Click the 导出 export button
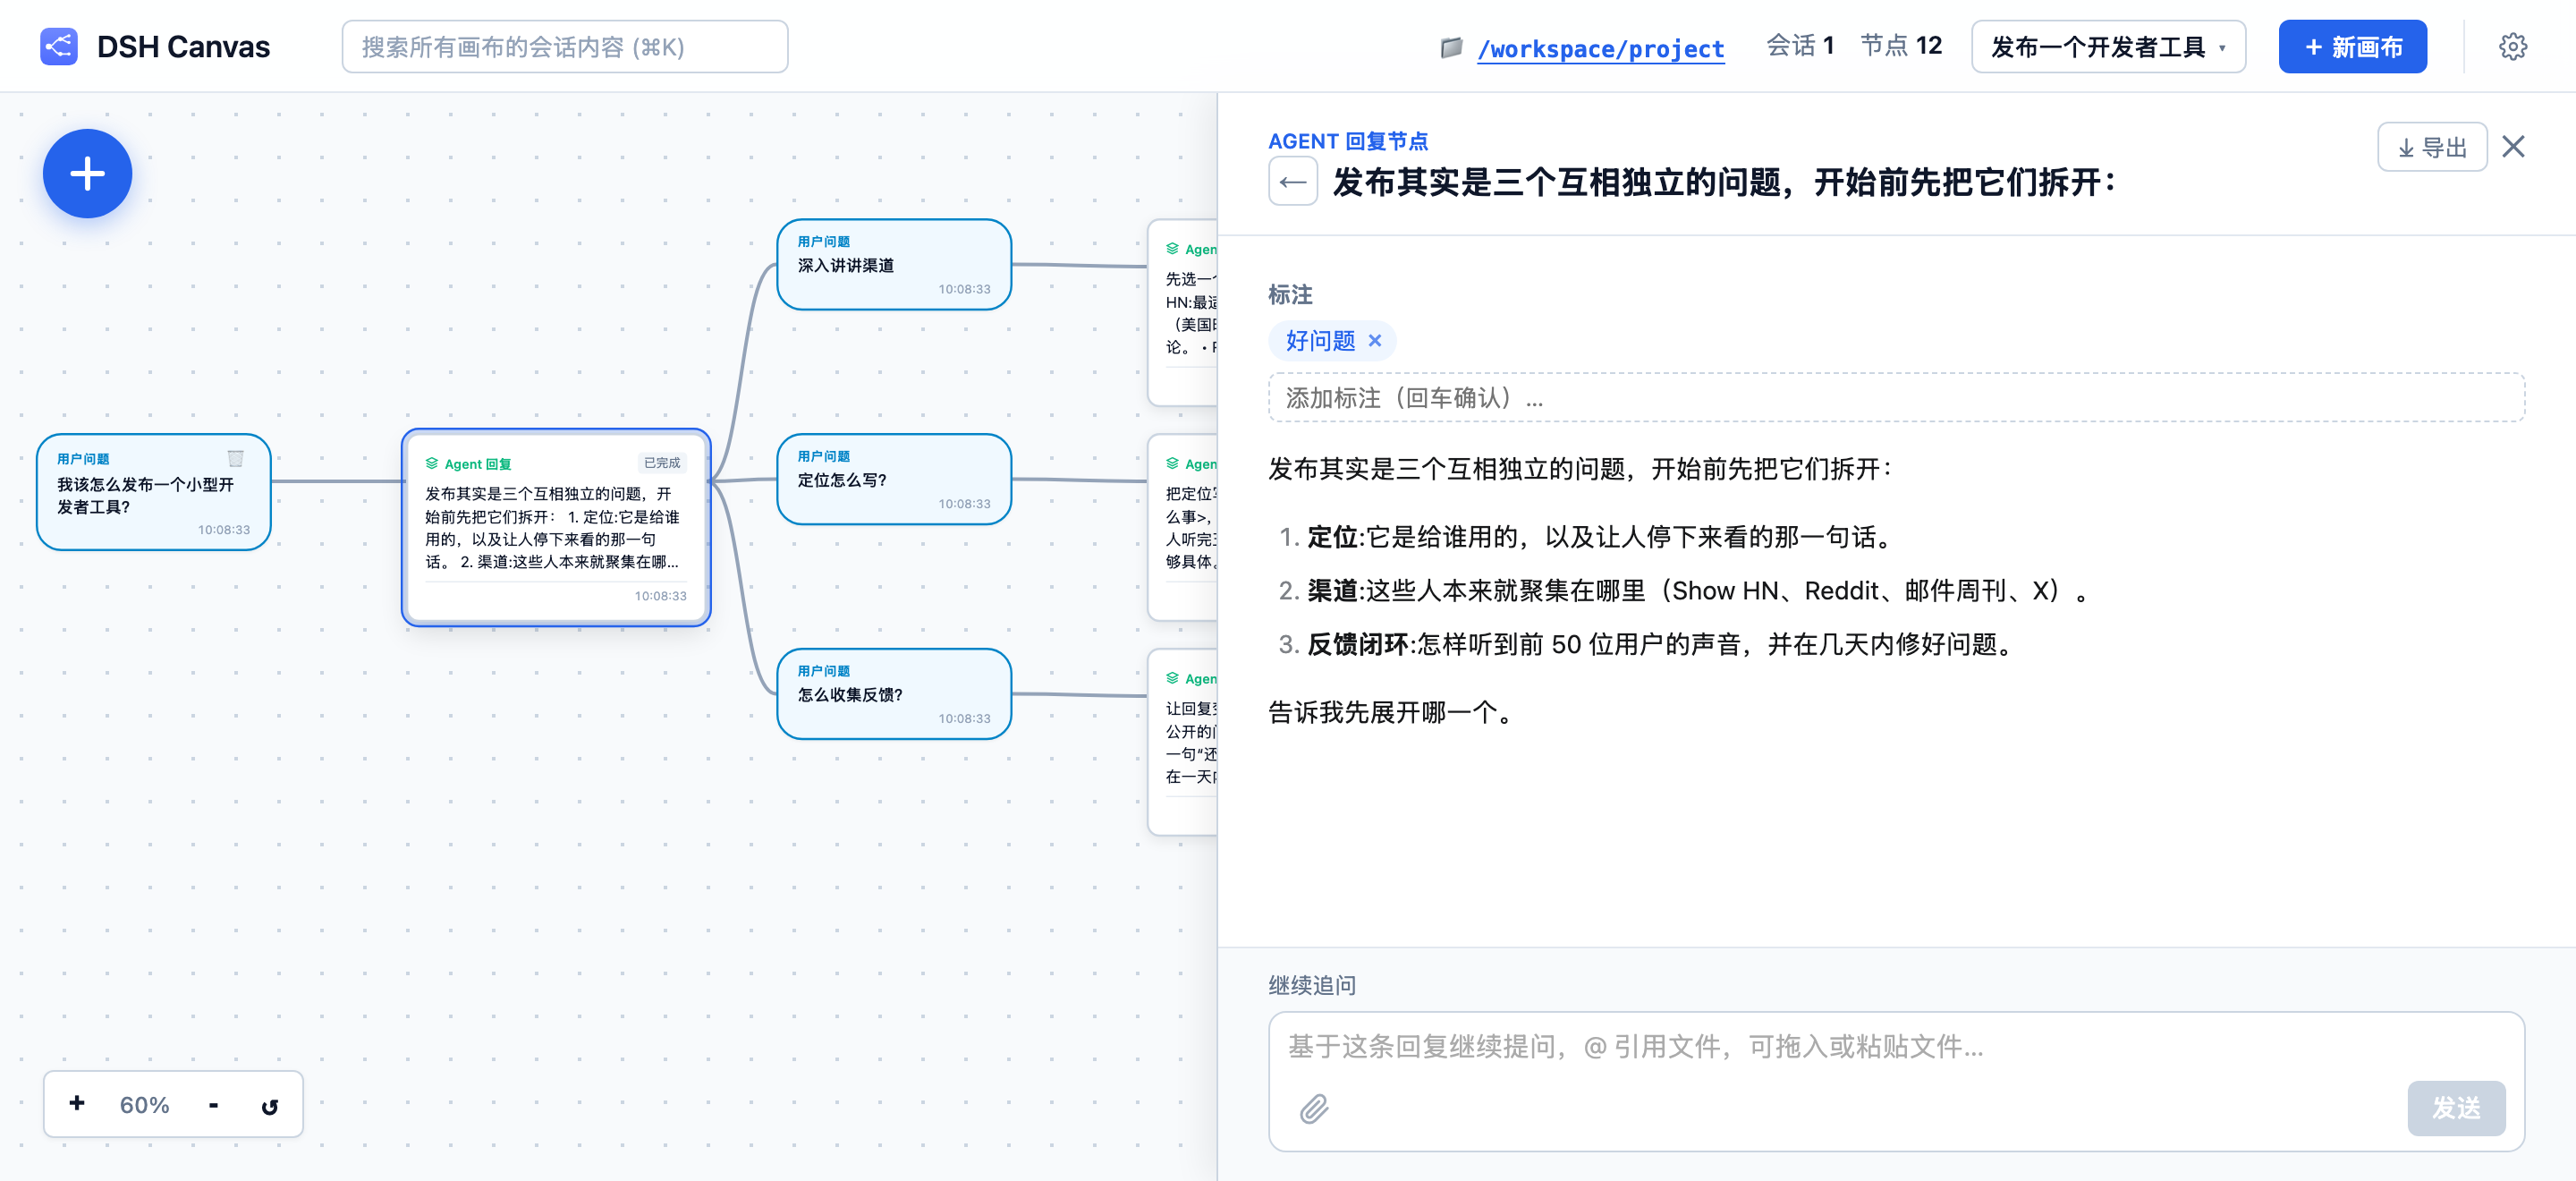Viewport: 2576px width, 1181px height. click(x=2431, y=147)
